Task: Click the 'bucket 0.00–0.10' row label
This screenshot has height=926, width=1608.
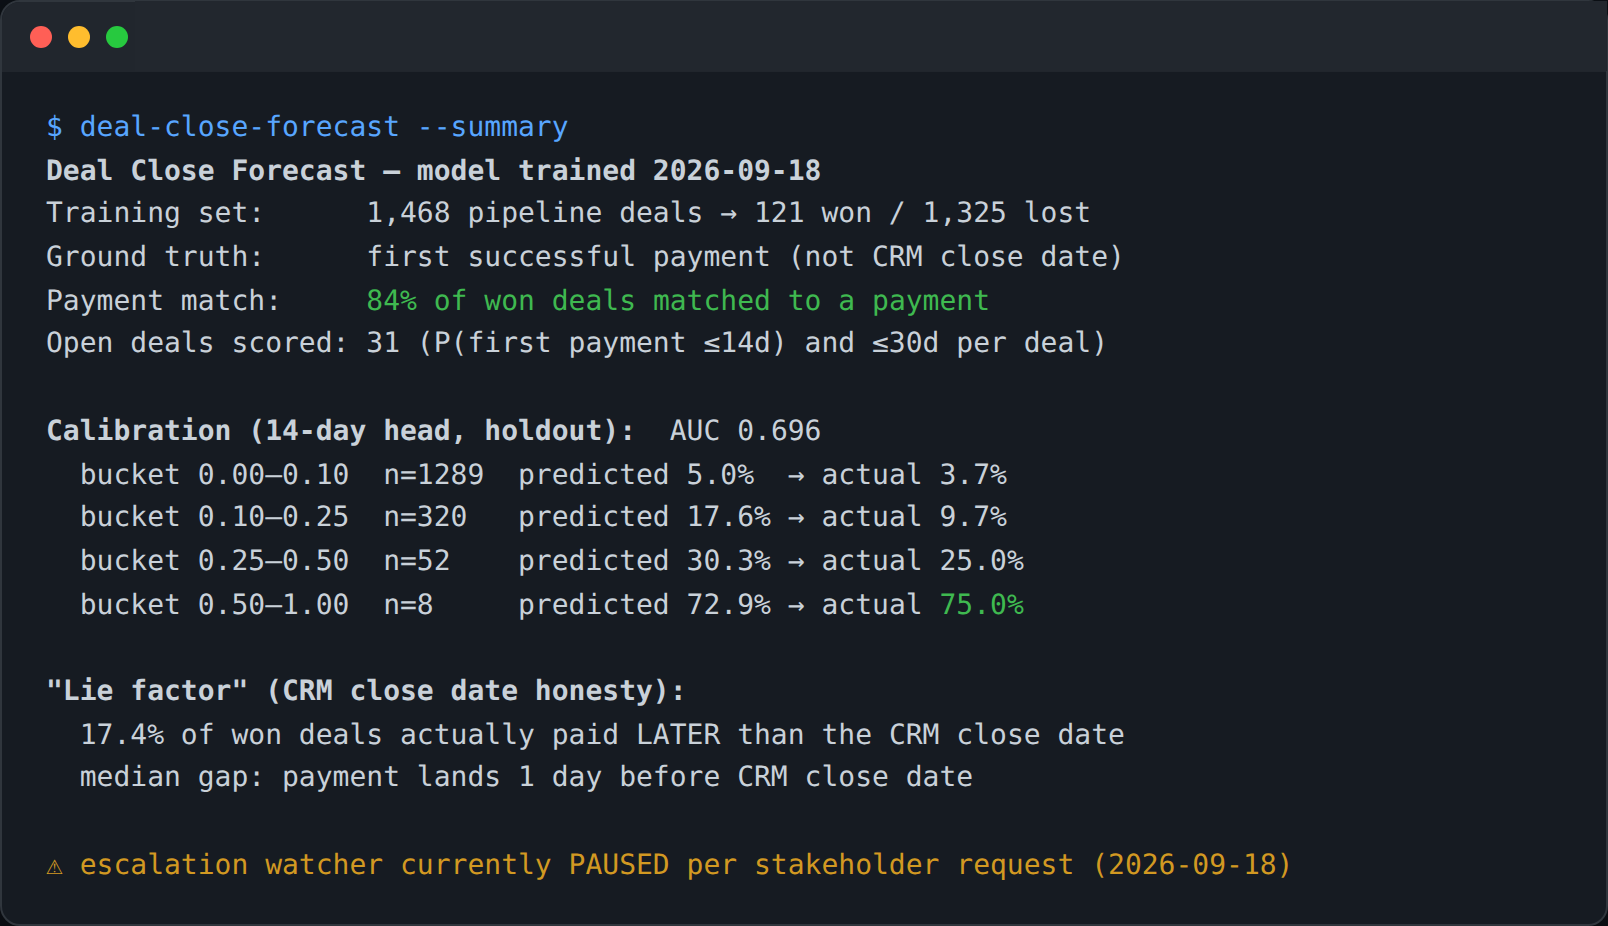Action: [x=214, y=475]
